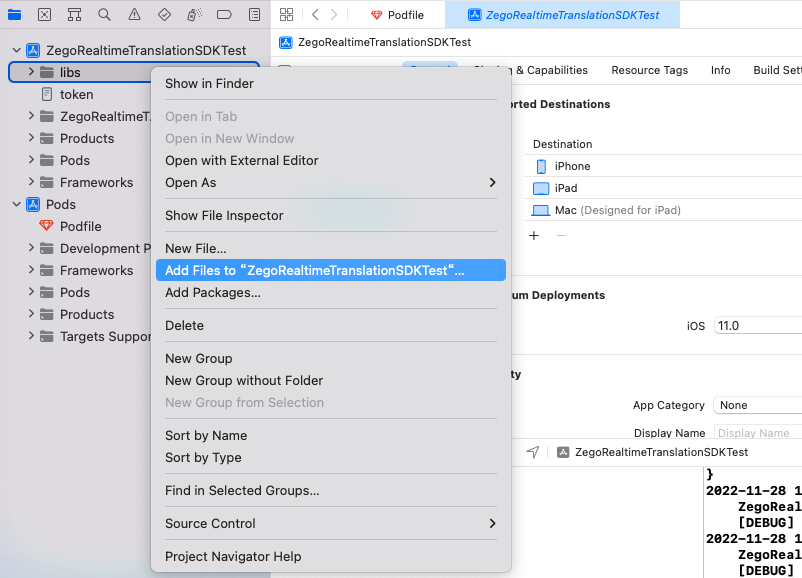Expand the first Products folder

(x=31, y=138)
